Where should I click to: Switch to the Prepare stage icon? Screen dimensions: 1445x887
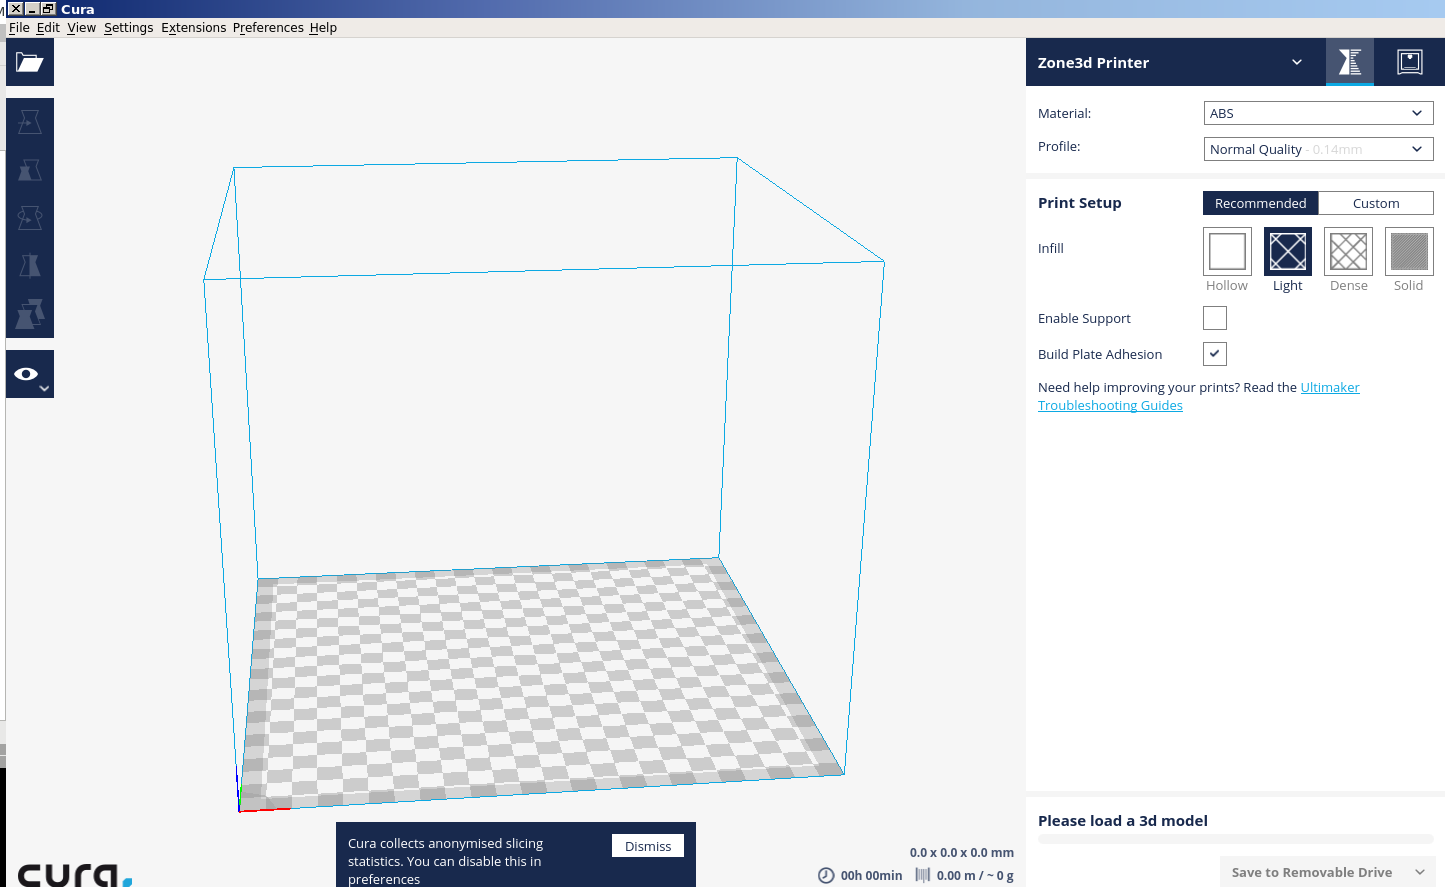pos(1350,62)
